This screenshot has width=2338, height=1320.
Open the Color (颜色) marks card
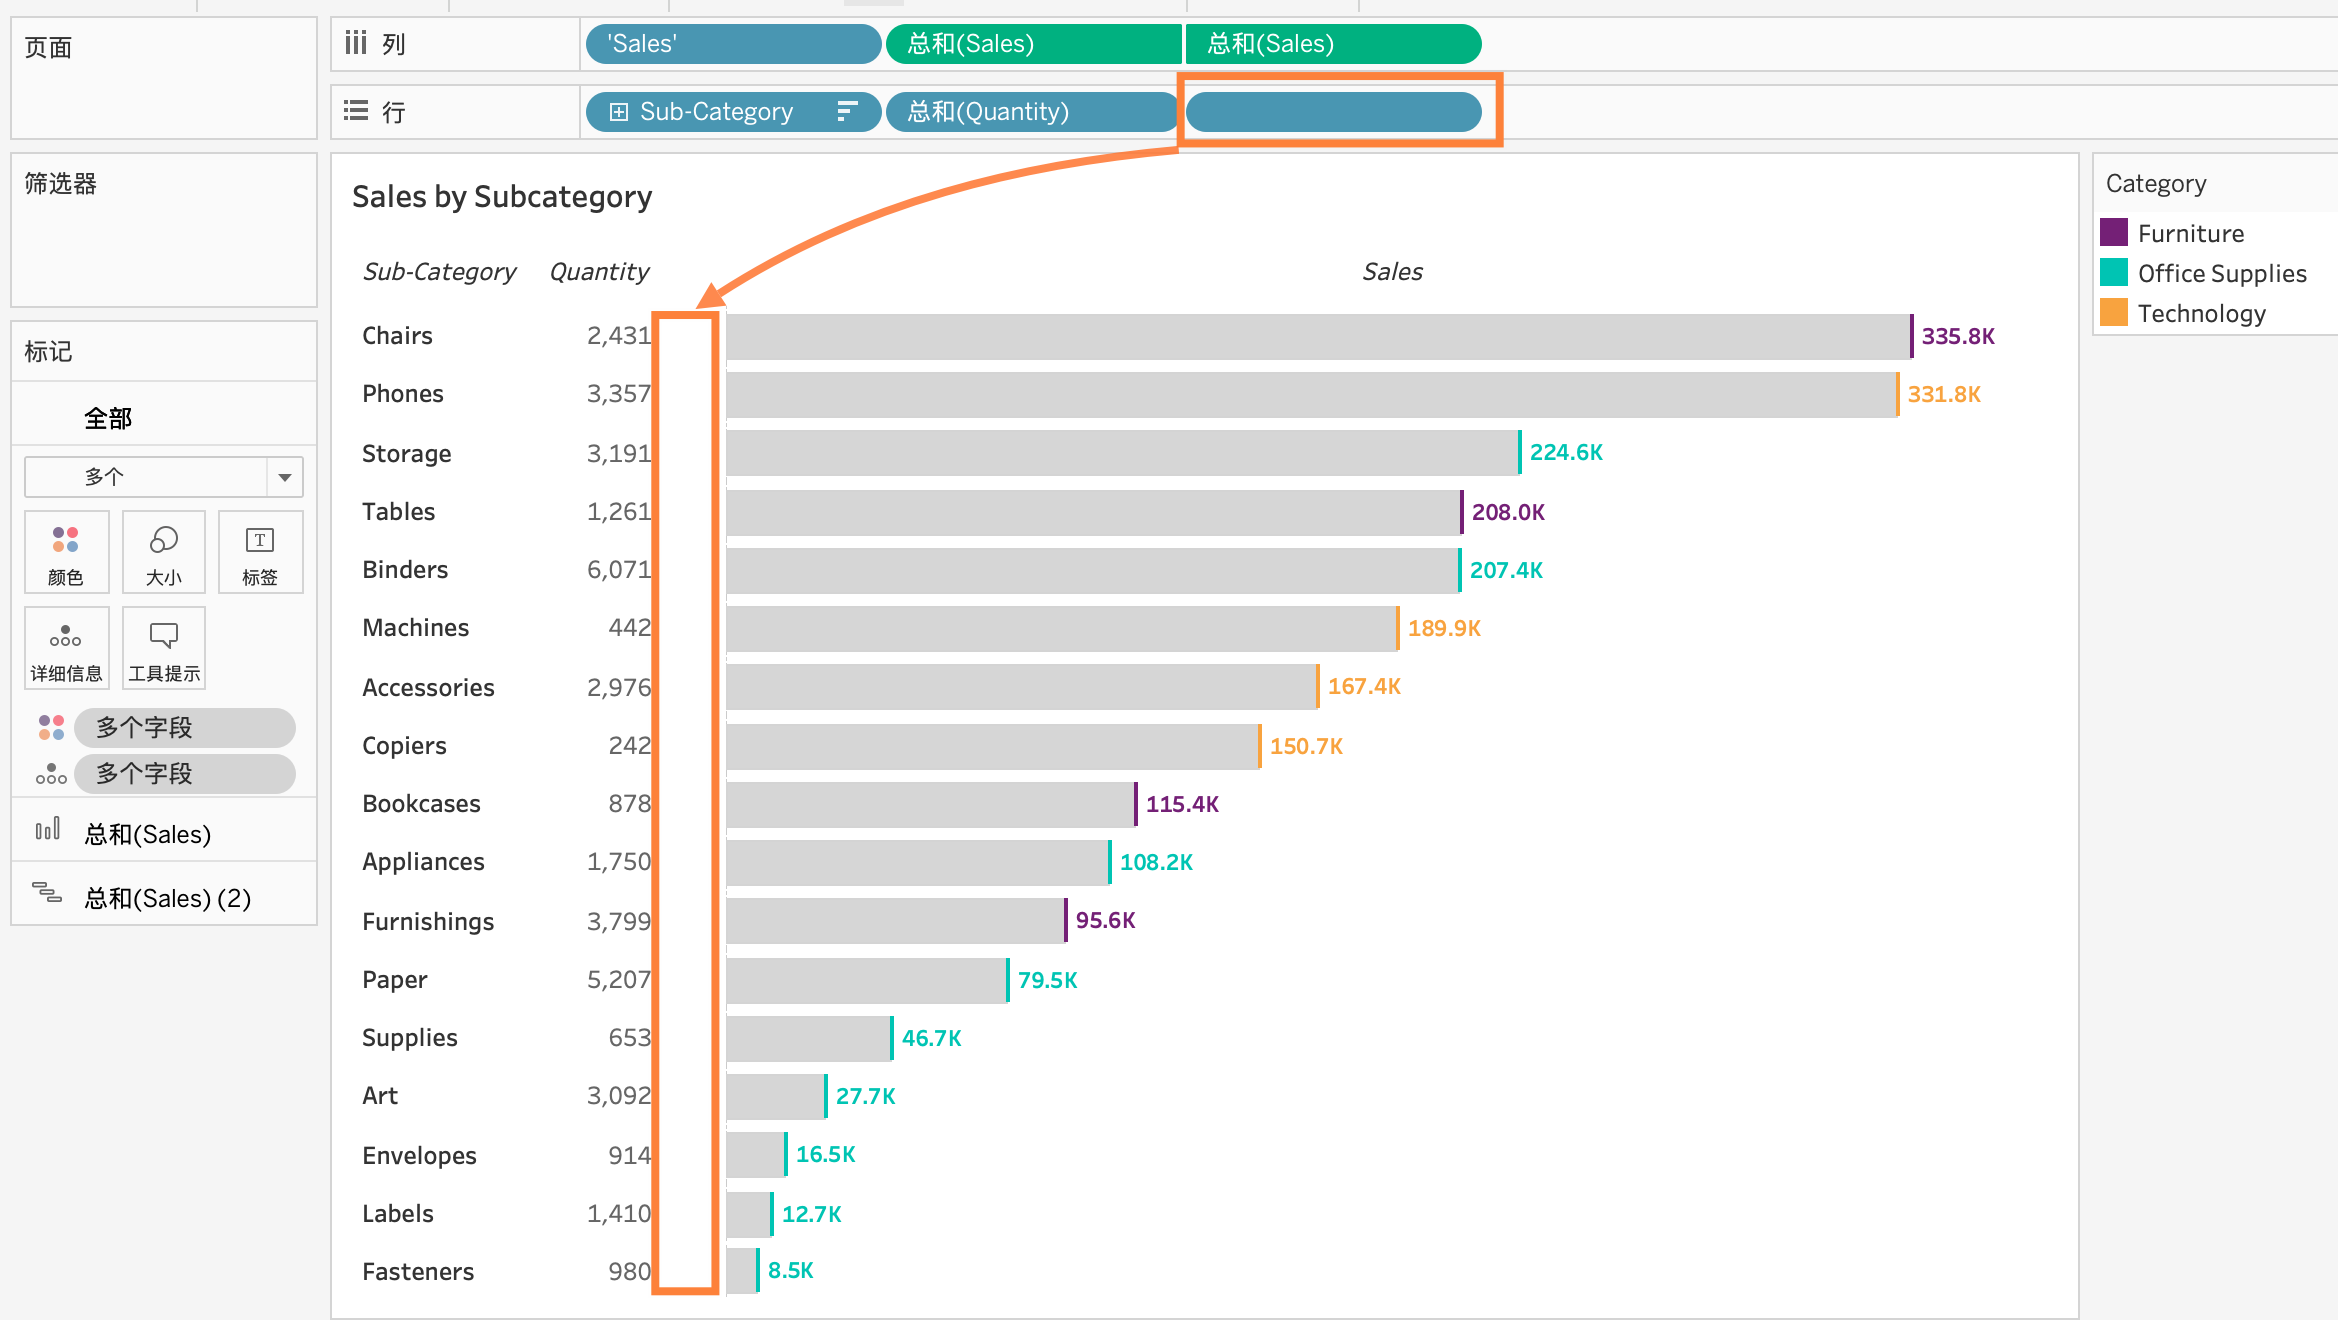click(x=66, y=552)
